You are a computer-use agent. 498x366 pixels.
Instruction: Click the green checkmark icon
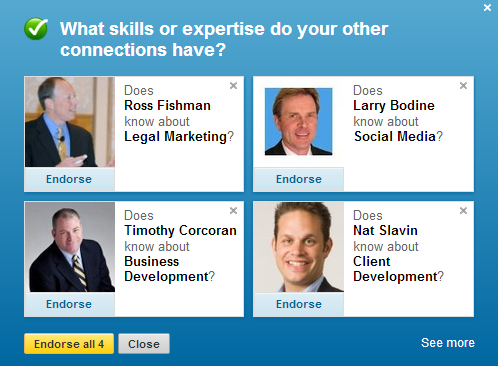pos(36,29)
